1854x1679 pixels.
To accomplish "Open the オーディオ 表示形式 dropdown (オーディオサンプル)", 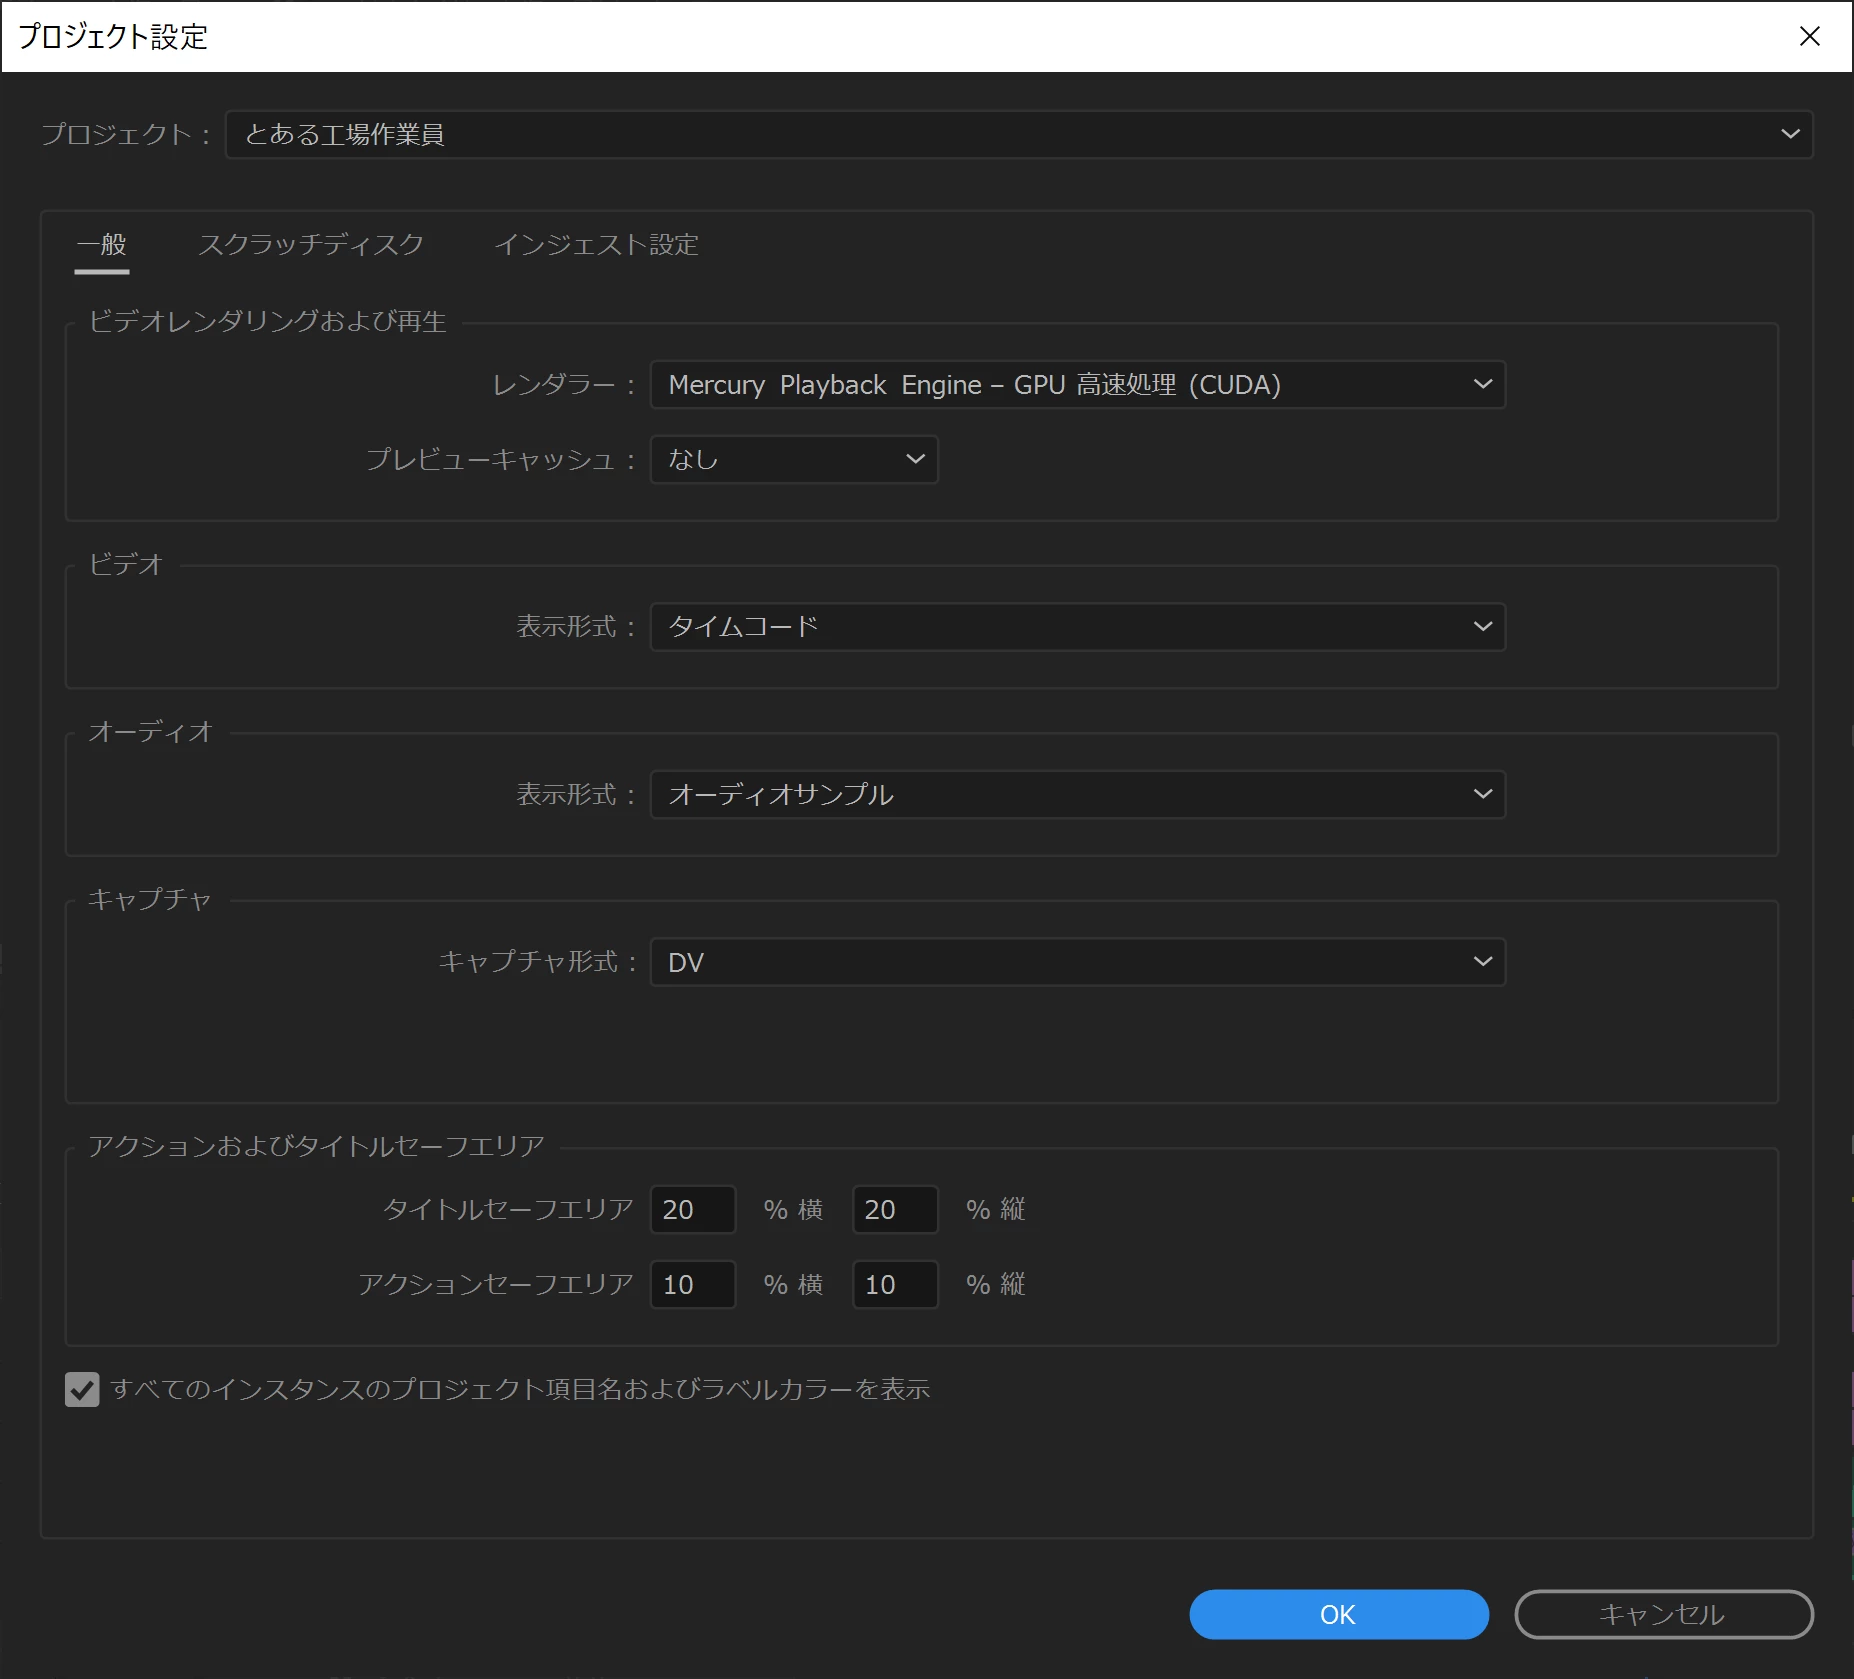I will click(x=1078, y=795).
